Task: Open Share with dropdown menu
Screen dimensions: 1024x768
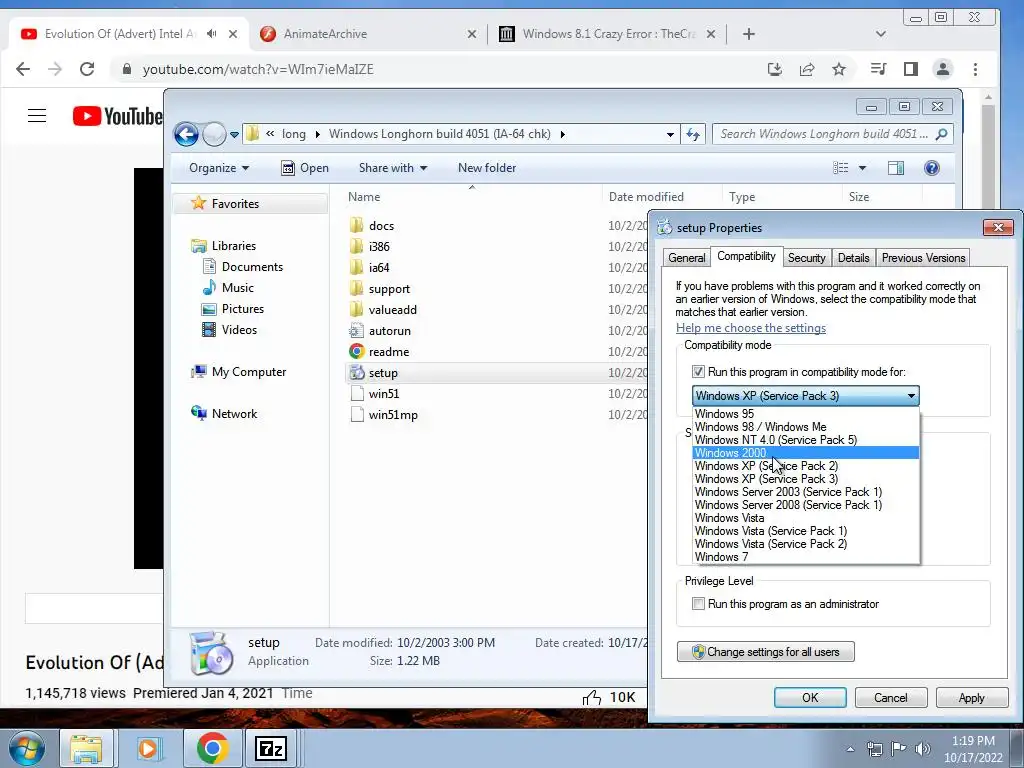Action: (x=392, y=168)
